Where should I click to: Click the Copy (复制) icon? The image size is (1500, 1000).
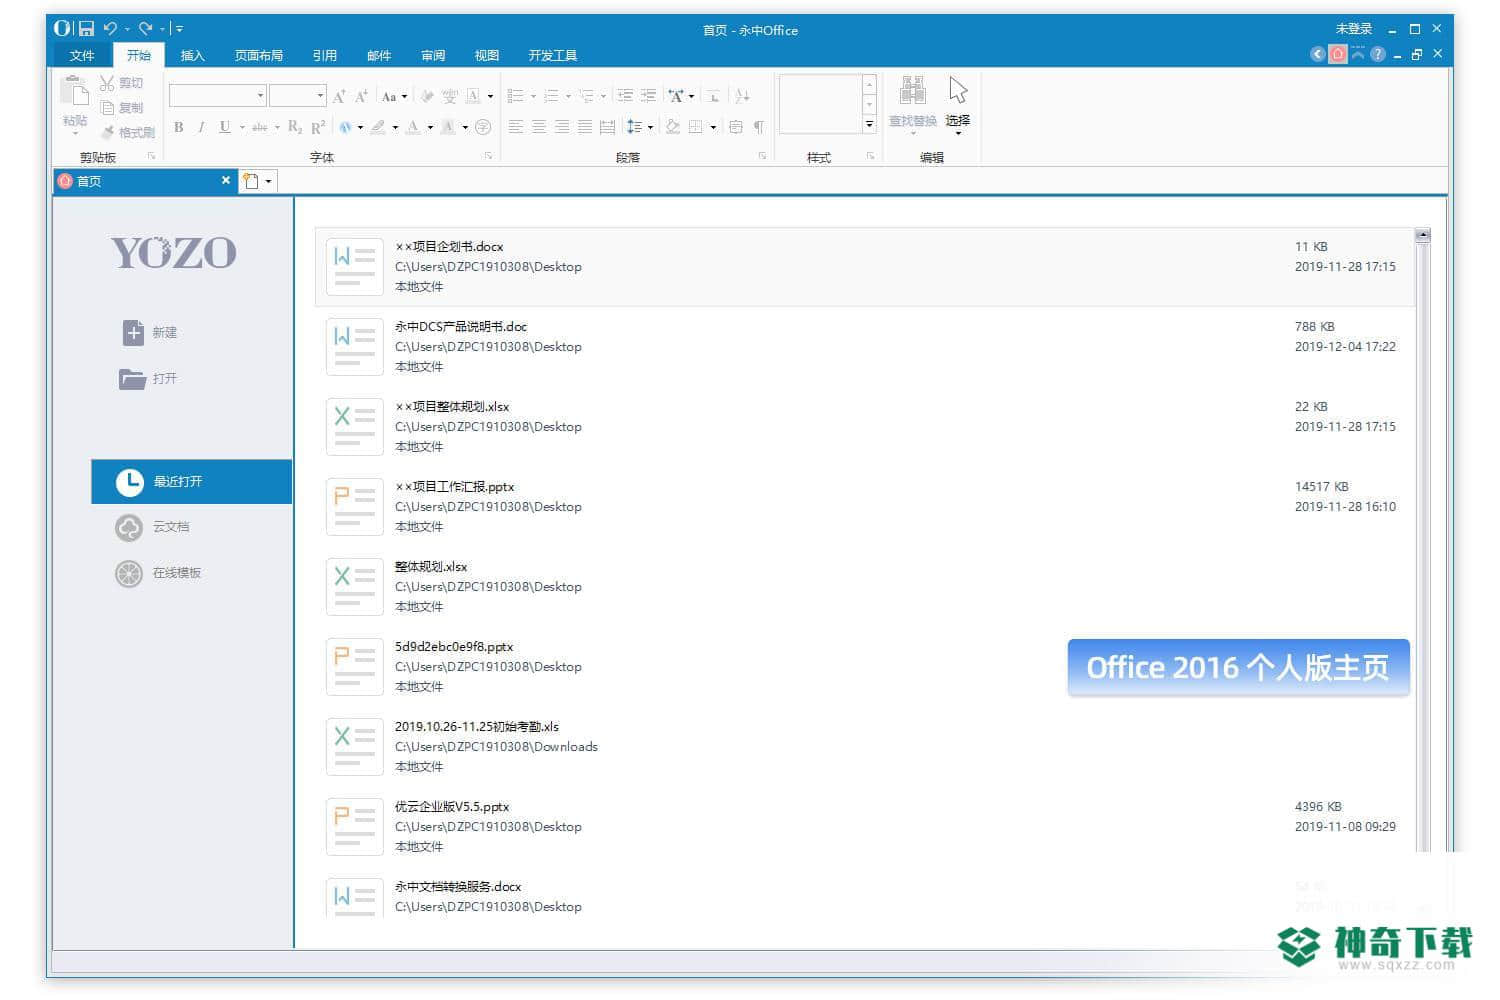click(x=108, y=107)
